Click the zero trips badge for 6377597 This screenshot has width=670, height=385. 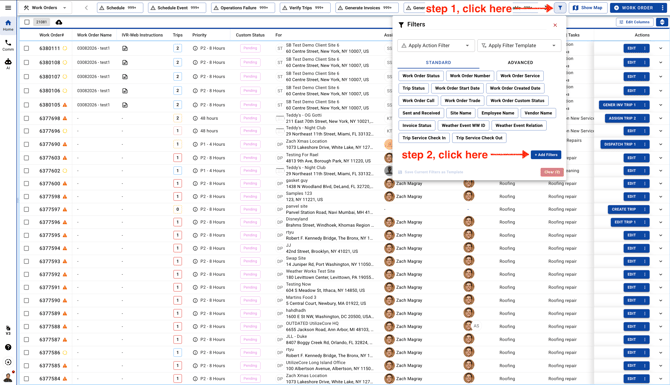pos(177,209)
